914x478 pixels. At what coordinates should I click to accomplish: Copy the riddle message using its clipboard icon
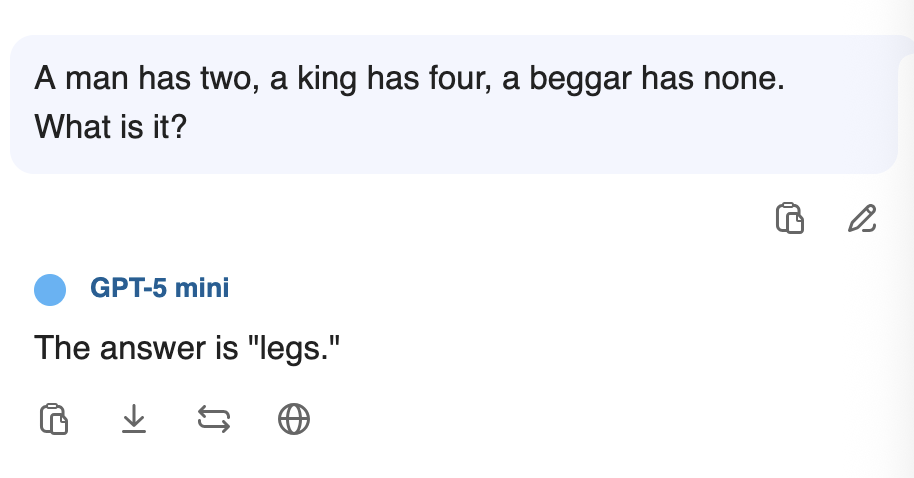(x=790, y=218)
